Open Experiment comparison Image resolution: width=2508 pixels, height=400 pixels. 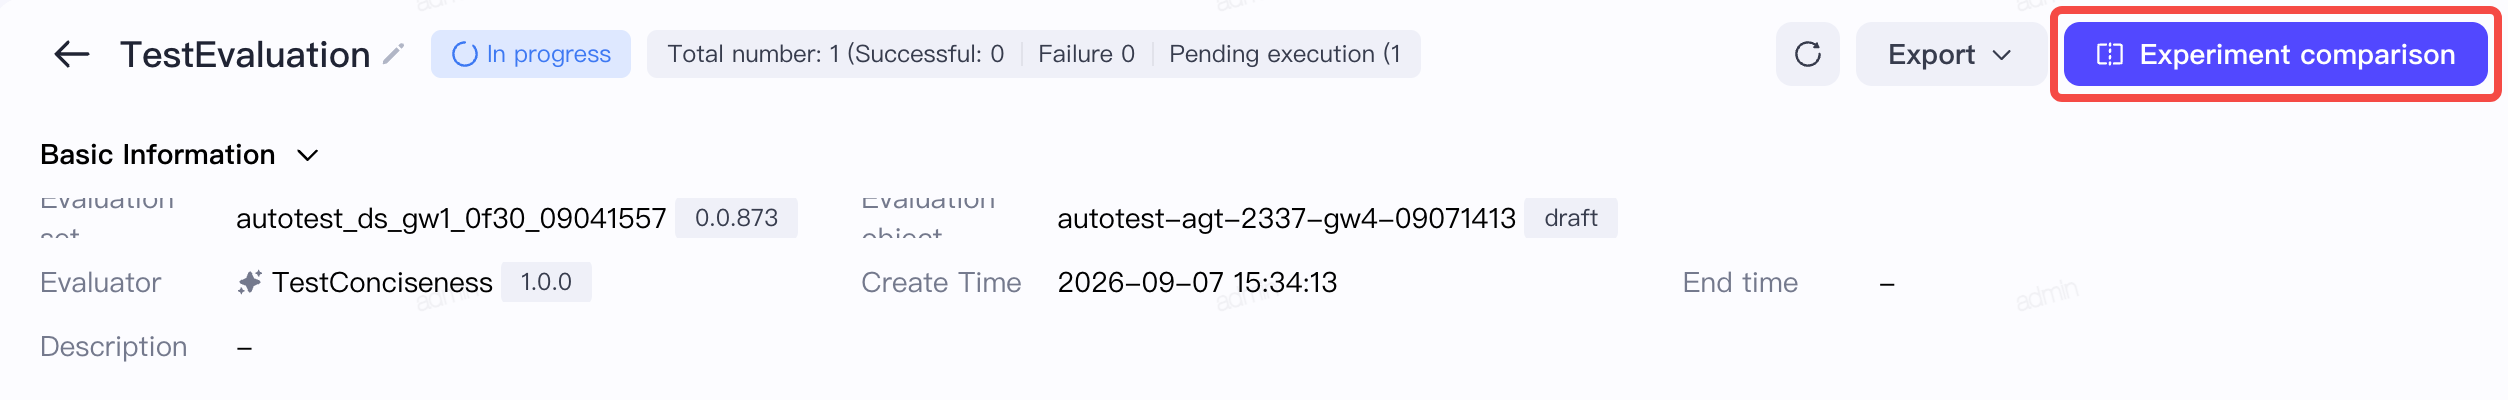2275,54
